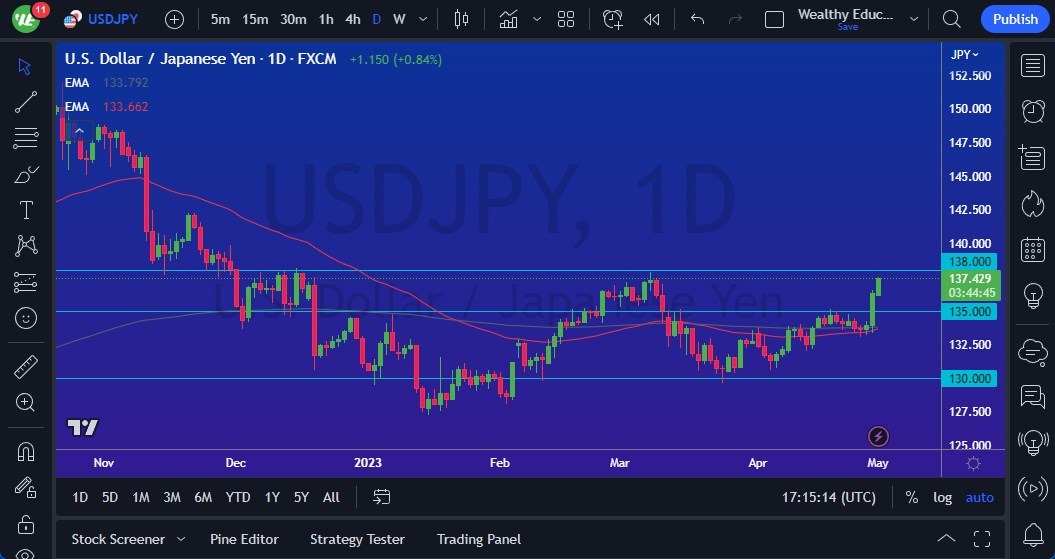Select the Text annotation tool
Viewport: 1055px width, 559px height.
pos(26,211)
